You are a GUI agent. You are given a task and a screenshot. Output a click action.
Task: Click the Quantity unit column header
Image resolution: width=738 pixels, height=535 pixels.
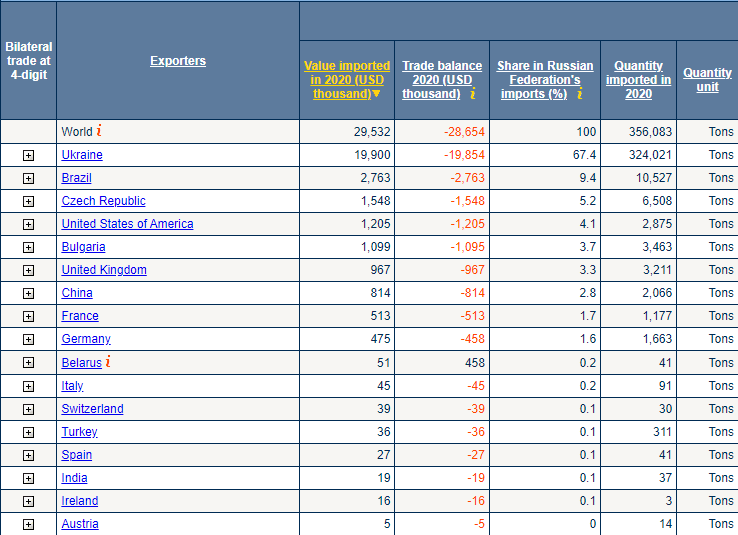coord(707,80)
